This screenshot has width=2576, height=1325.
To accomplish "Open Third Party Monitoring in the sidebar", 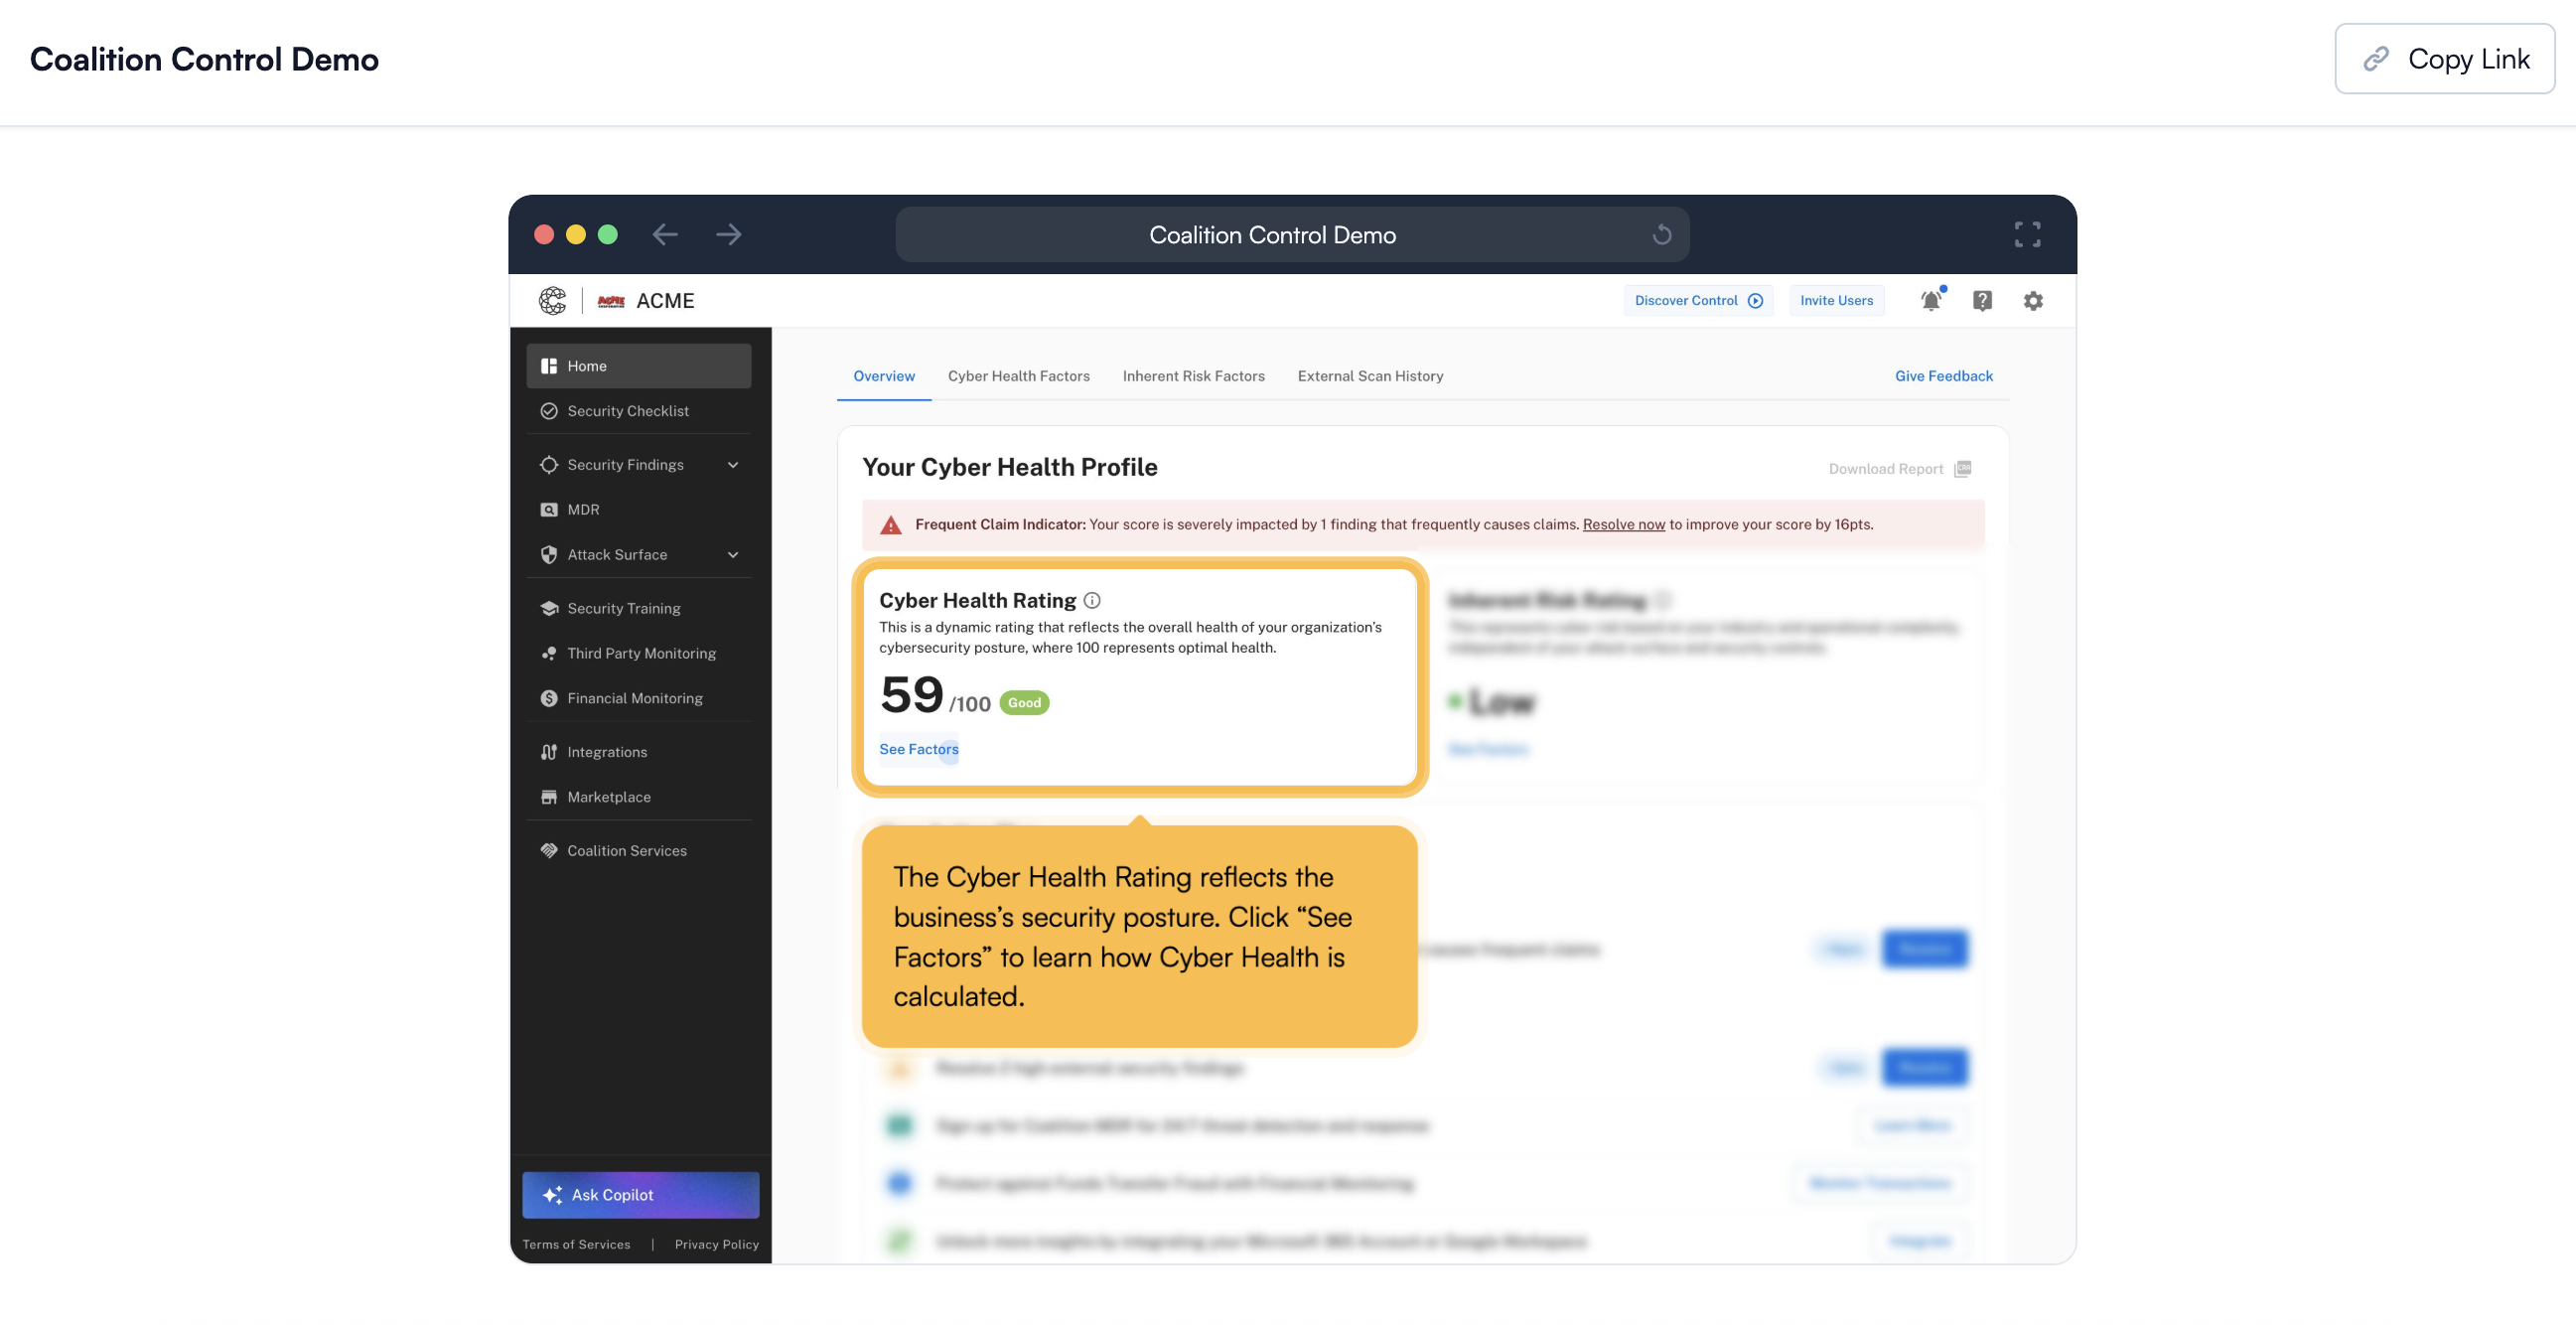I will (x=641, y=654).
